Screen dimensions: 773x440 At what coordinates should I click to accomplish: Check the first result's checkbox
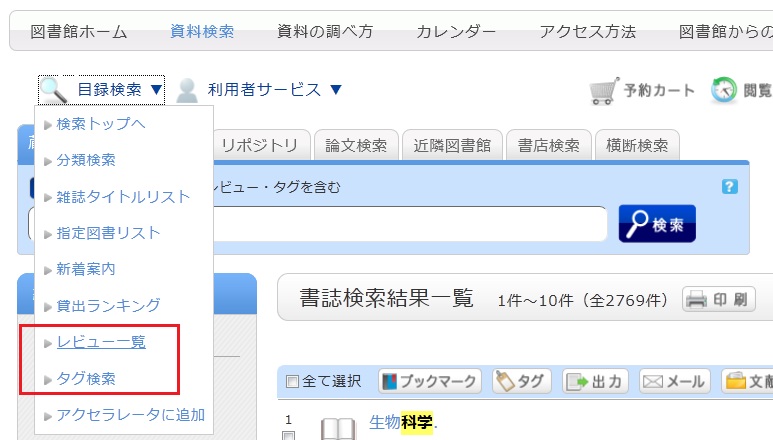coord(288,437)
